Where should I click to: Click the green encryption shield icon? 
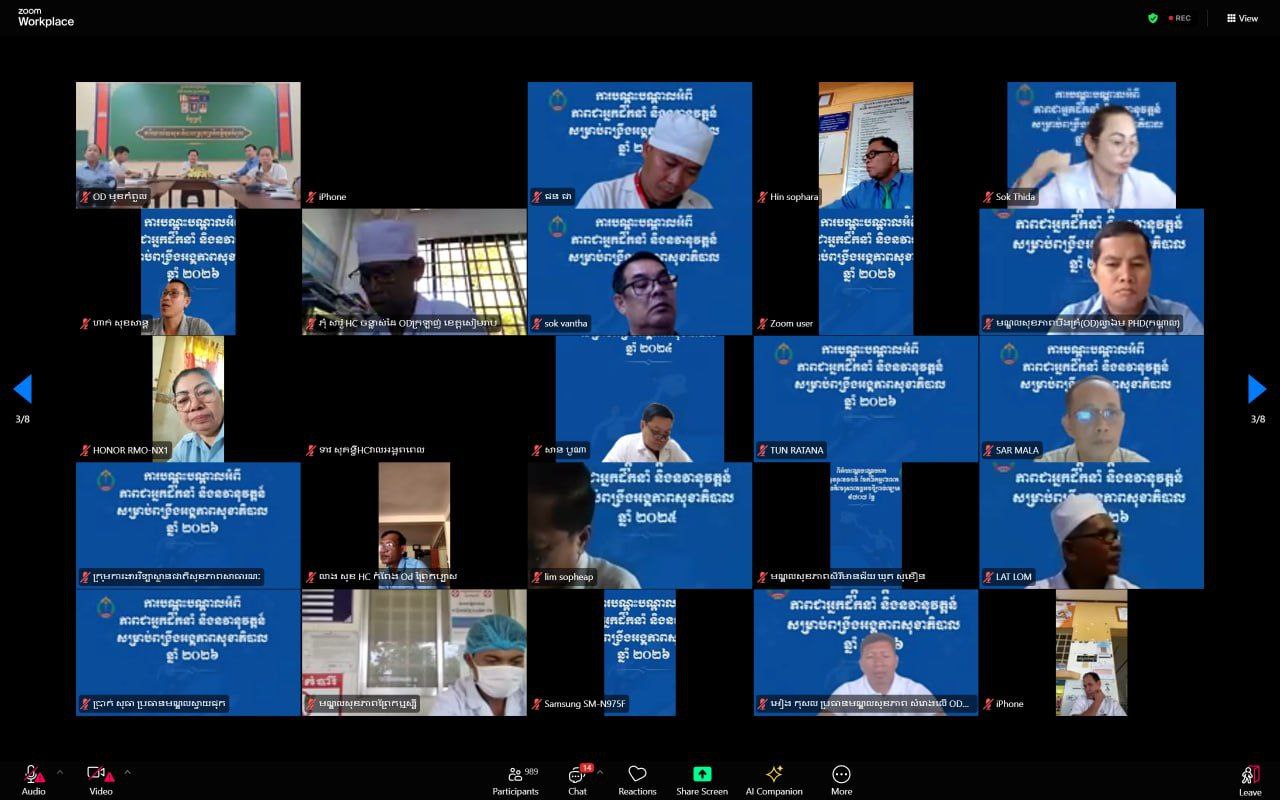point(1153,18)
